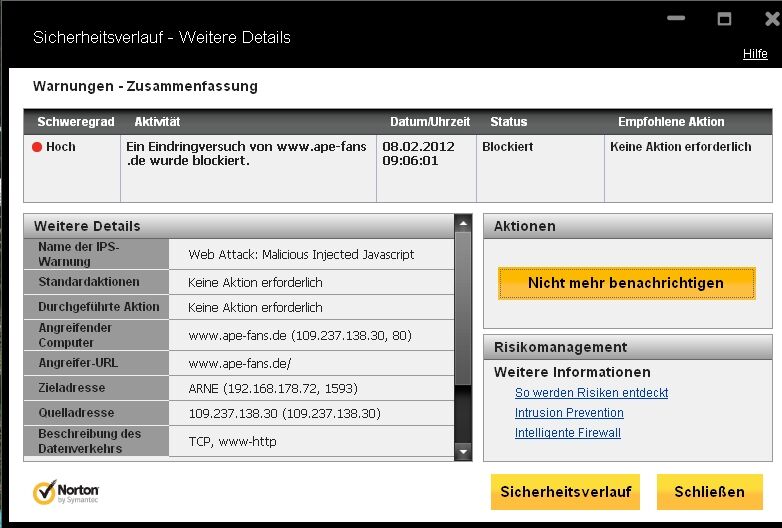
Task: Open the So werden Risiken entdeckt link
Action: [591, 393]
